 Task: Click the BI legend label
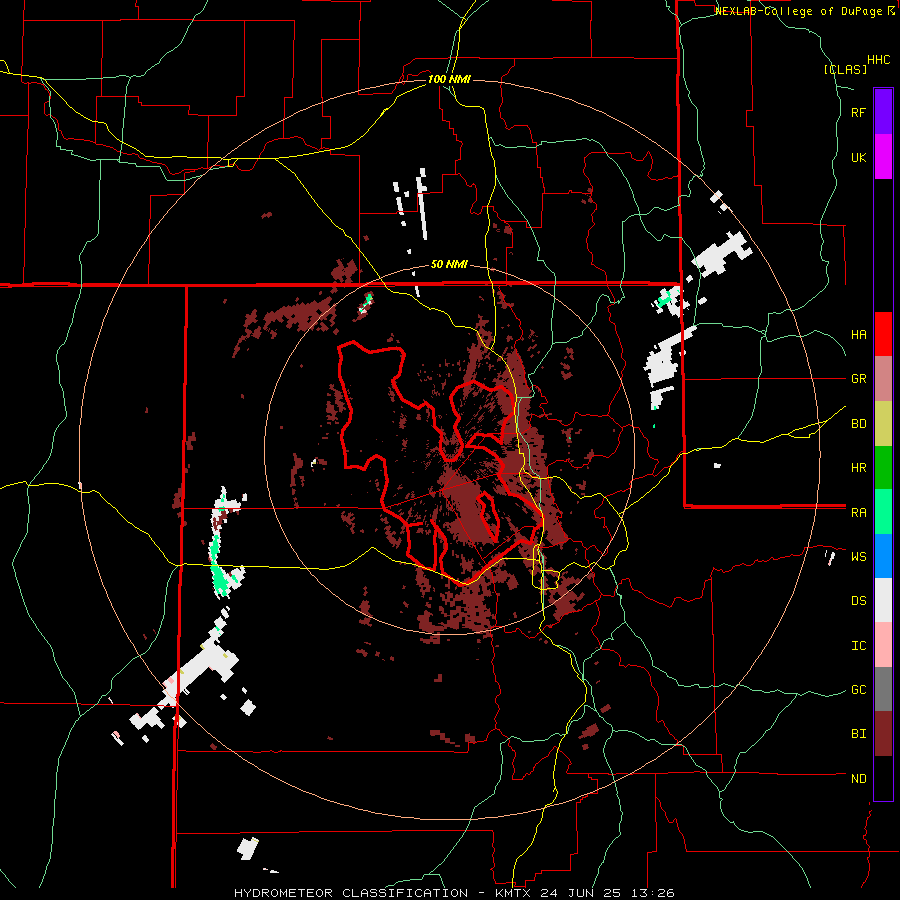(x=858, y=734)
